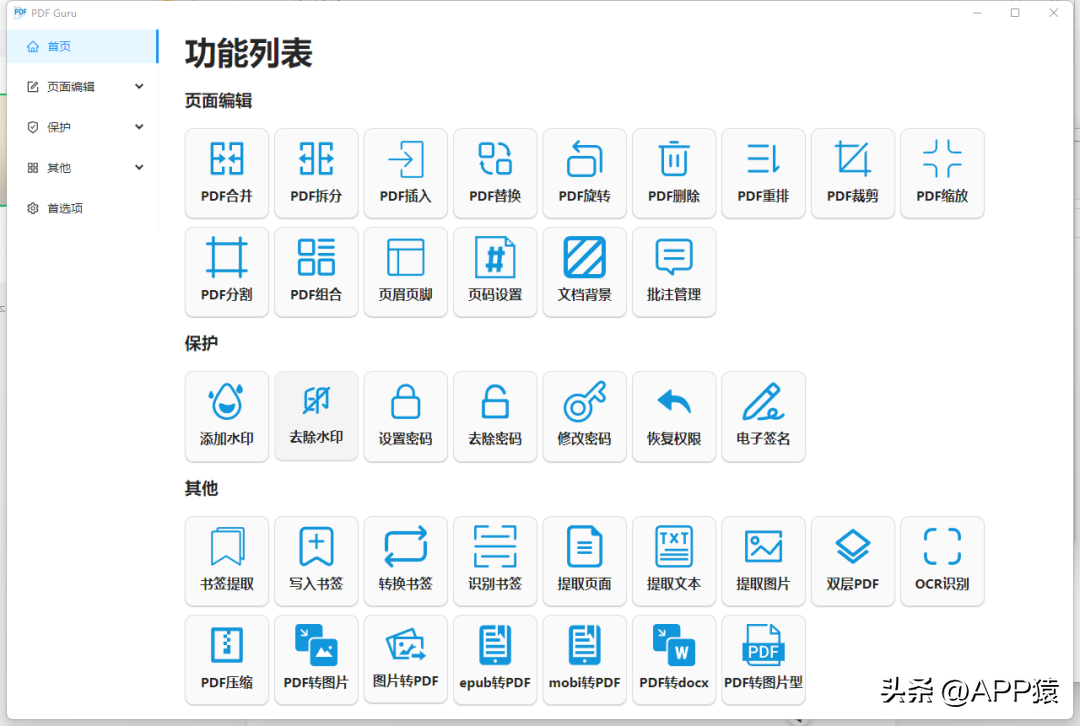Select 保护 in the sidebar
This screenshot has height=726, width=1080.
[x=83, y=127]
